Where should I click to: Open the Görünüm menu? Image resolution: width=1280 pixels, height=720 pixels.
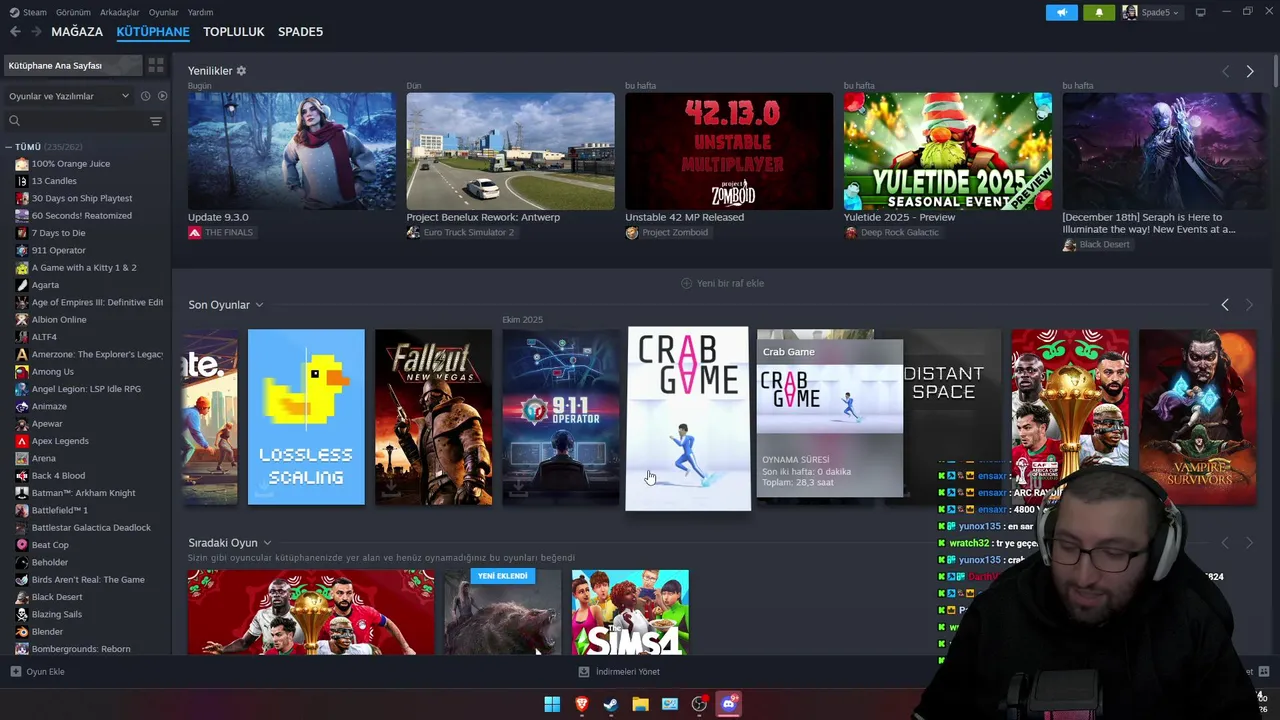point(73,12)
